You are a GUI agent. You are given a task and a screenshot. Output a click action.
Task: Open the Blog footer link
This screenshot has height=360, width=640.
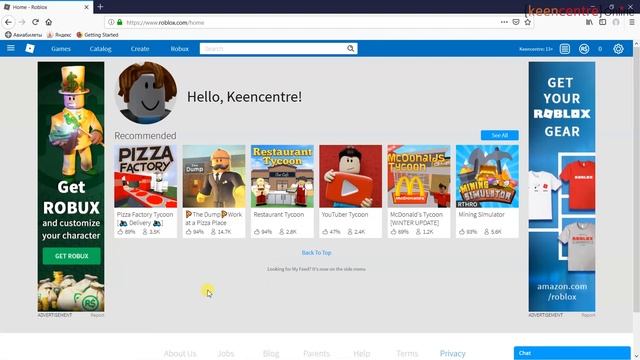click(271, 353)
